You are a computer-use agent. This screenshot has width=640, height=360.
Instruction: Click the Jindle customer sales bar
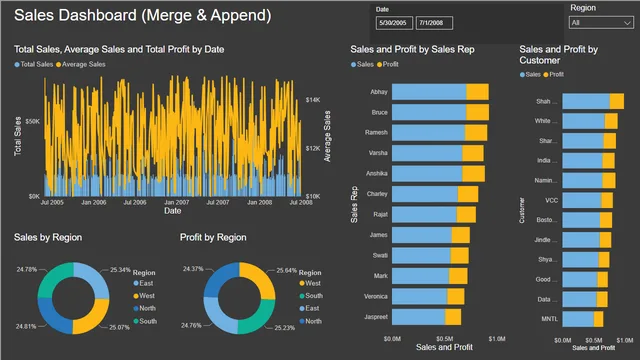[581, 240]
